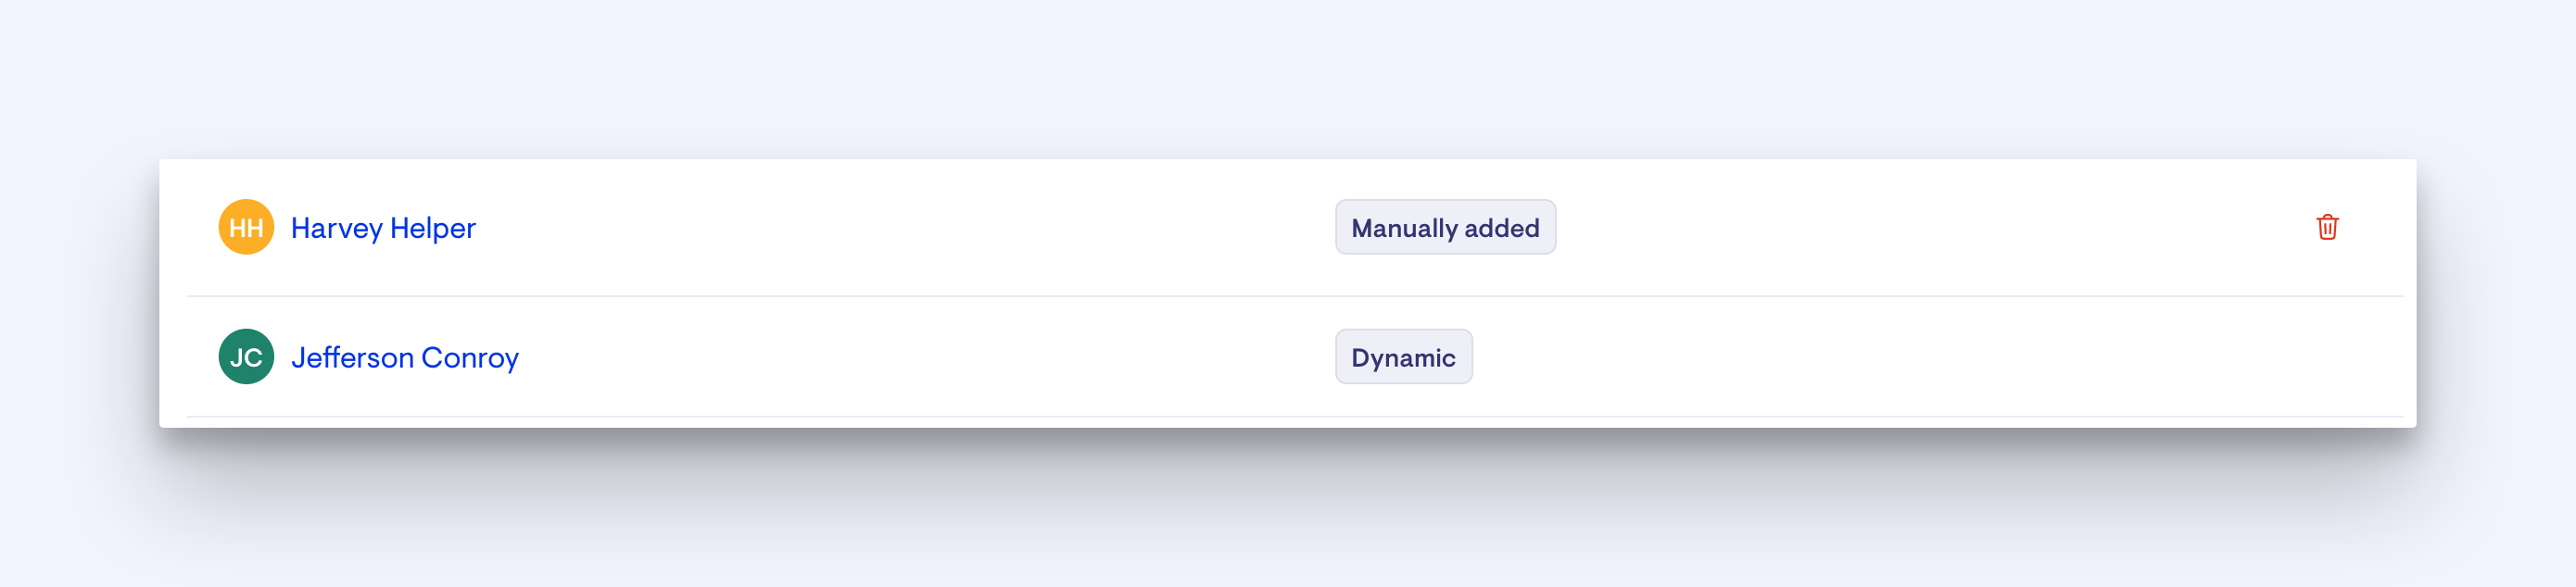
Task: Click the Dynamic badge
Action: [1403, 357]
